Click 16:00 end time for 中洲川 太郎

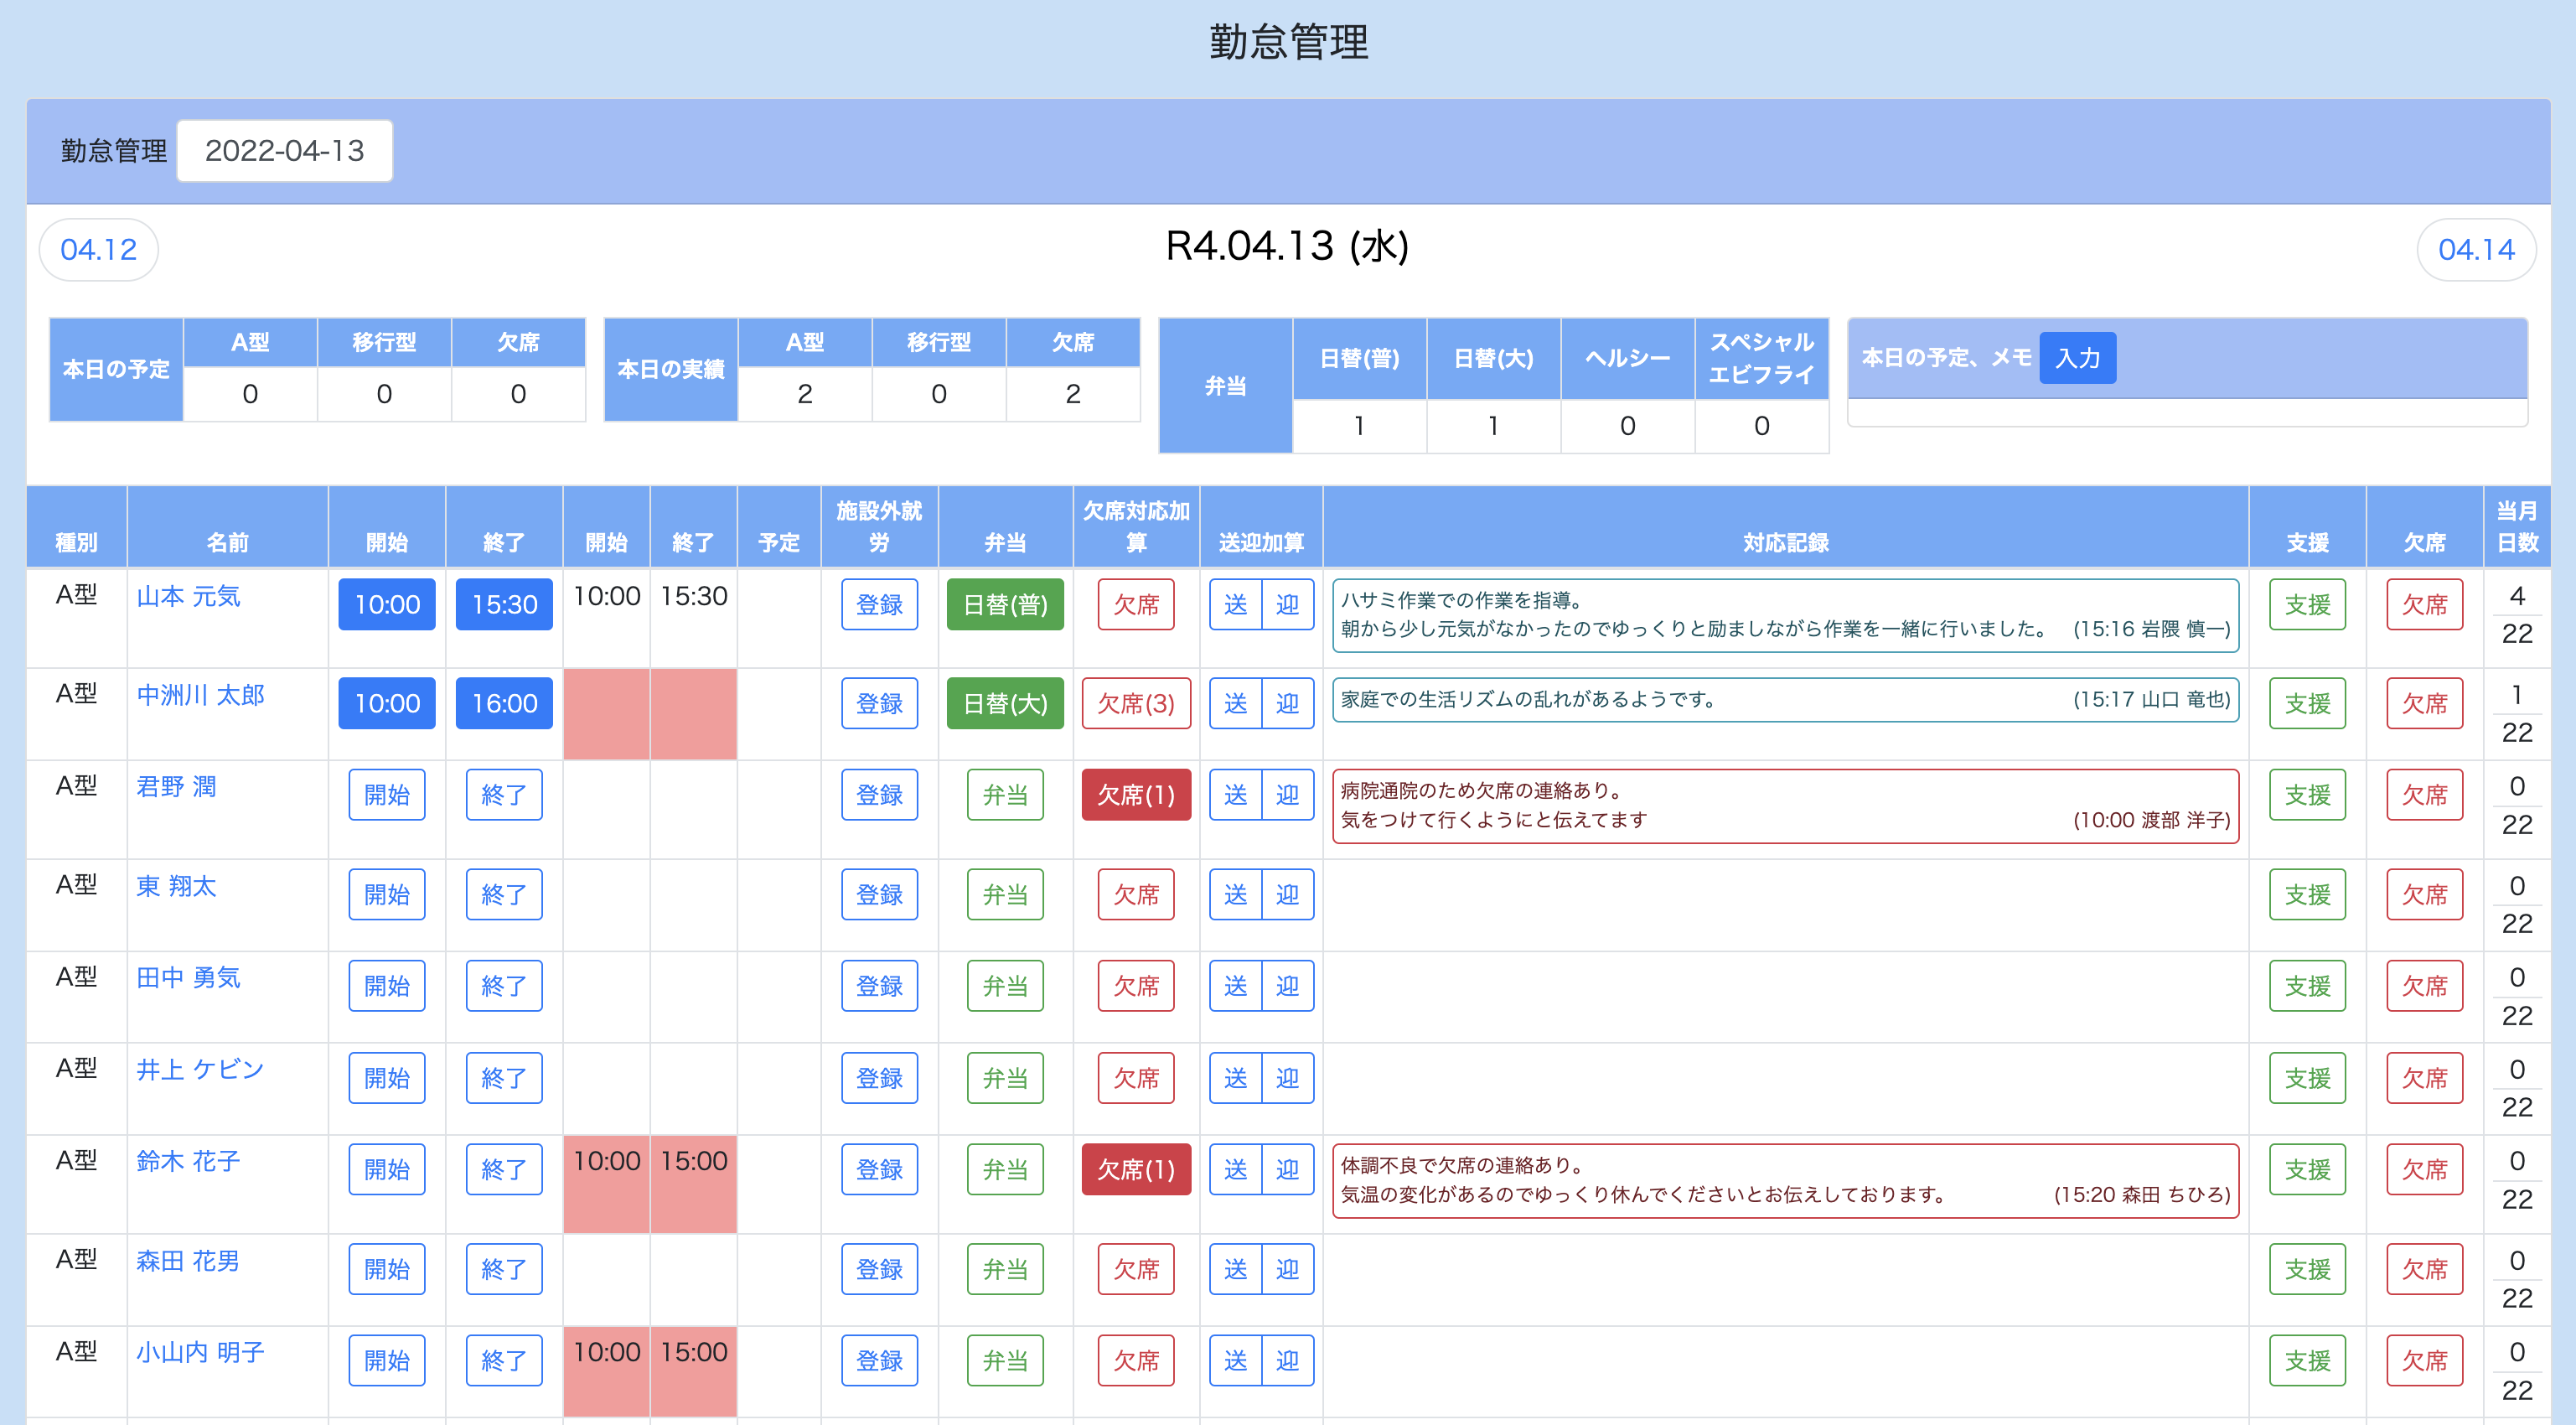(504, 703)
